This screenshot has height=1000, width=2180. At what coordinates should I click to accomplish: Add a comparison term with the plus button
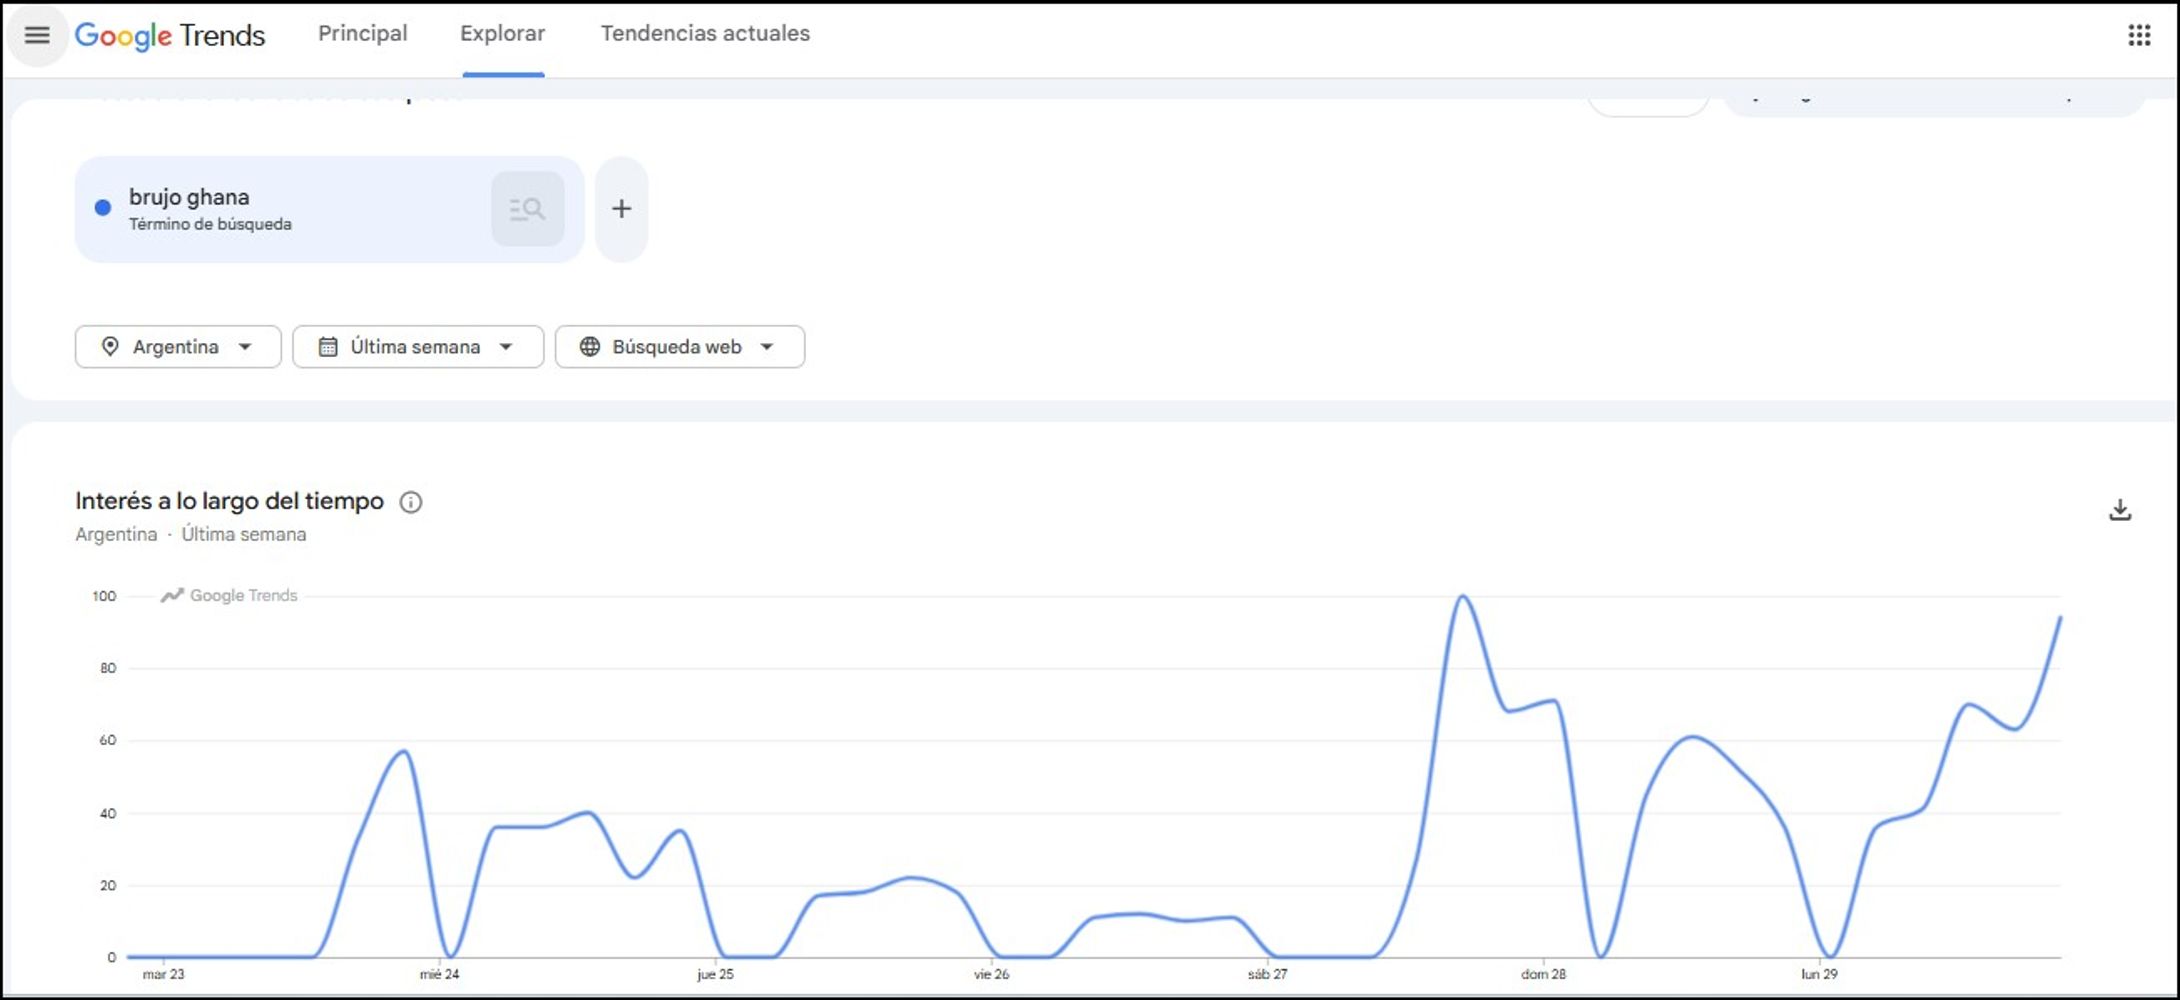point(621,209)
